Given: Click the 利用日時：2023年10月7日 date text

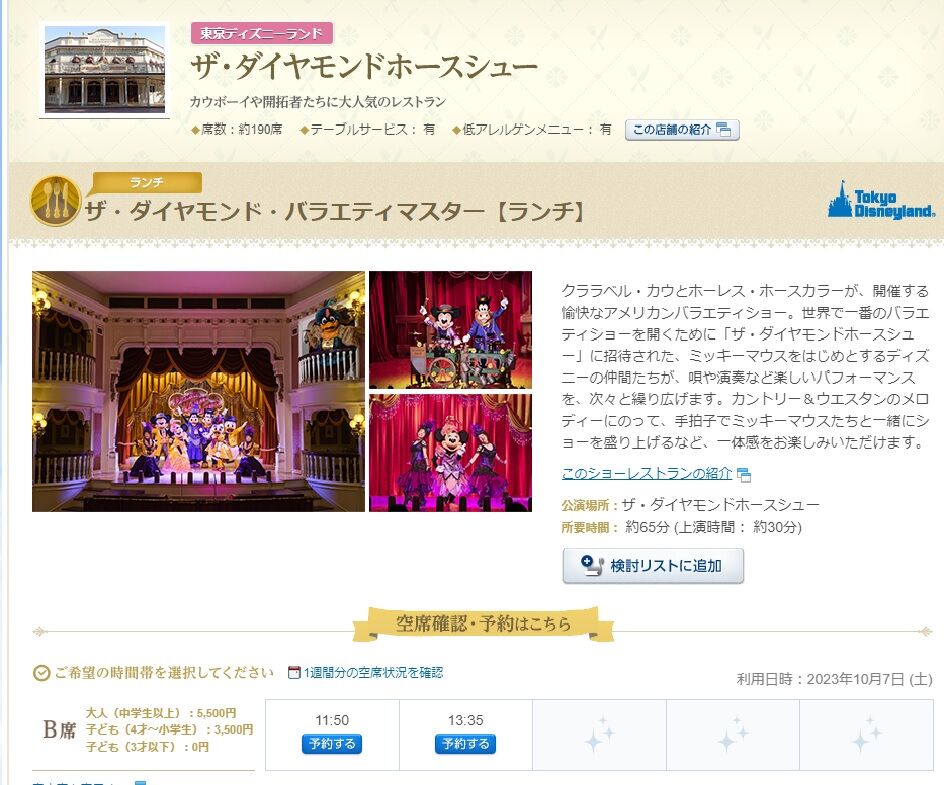Looking at the screenshot, I should [x=834, y=679].
